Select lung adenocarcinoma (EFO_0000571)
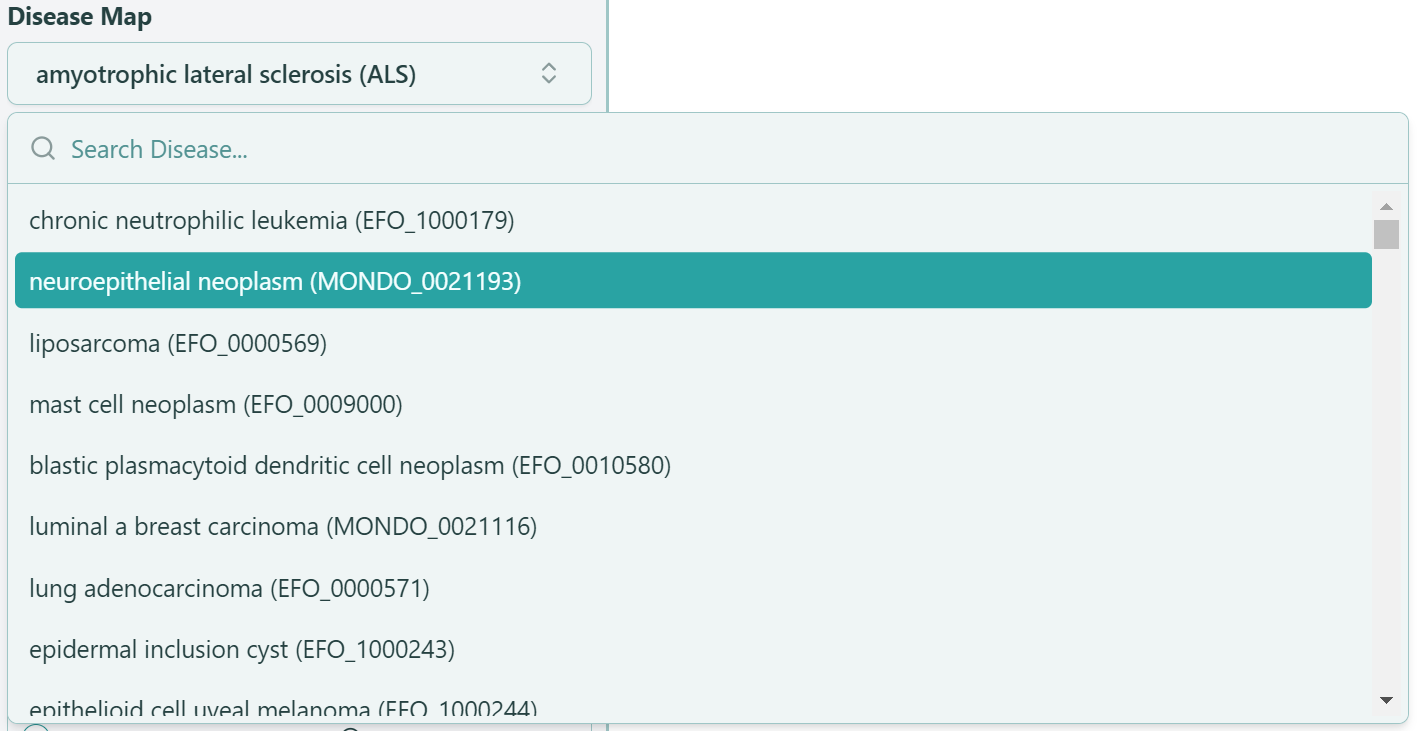The width and height of the screenshot is (1417, 731). tap(229, 589)
